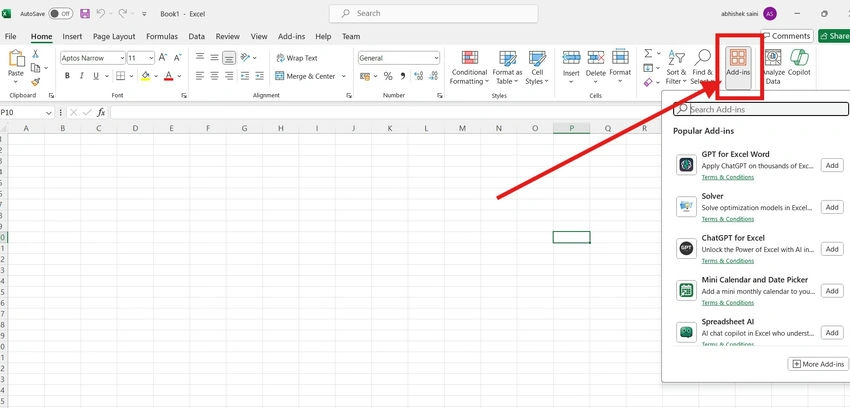Launch Copilot from the ribbon
The height and width of the screenshot is (408, 850).
pos(799,62)
